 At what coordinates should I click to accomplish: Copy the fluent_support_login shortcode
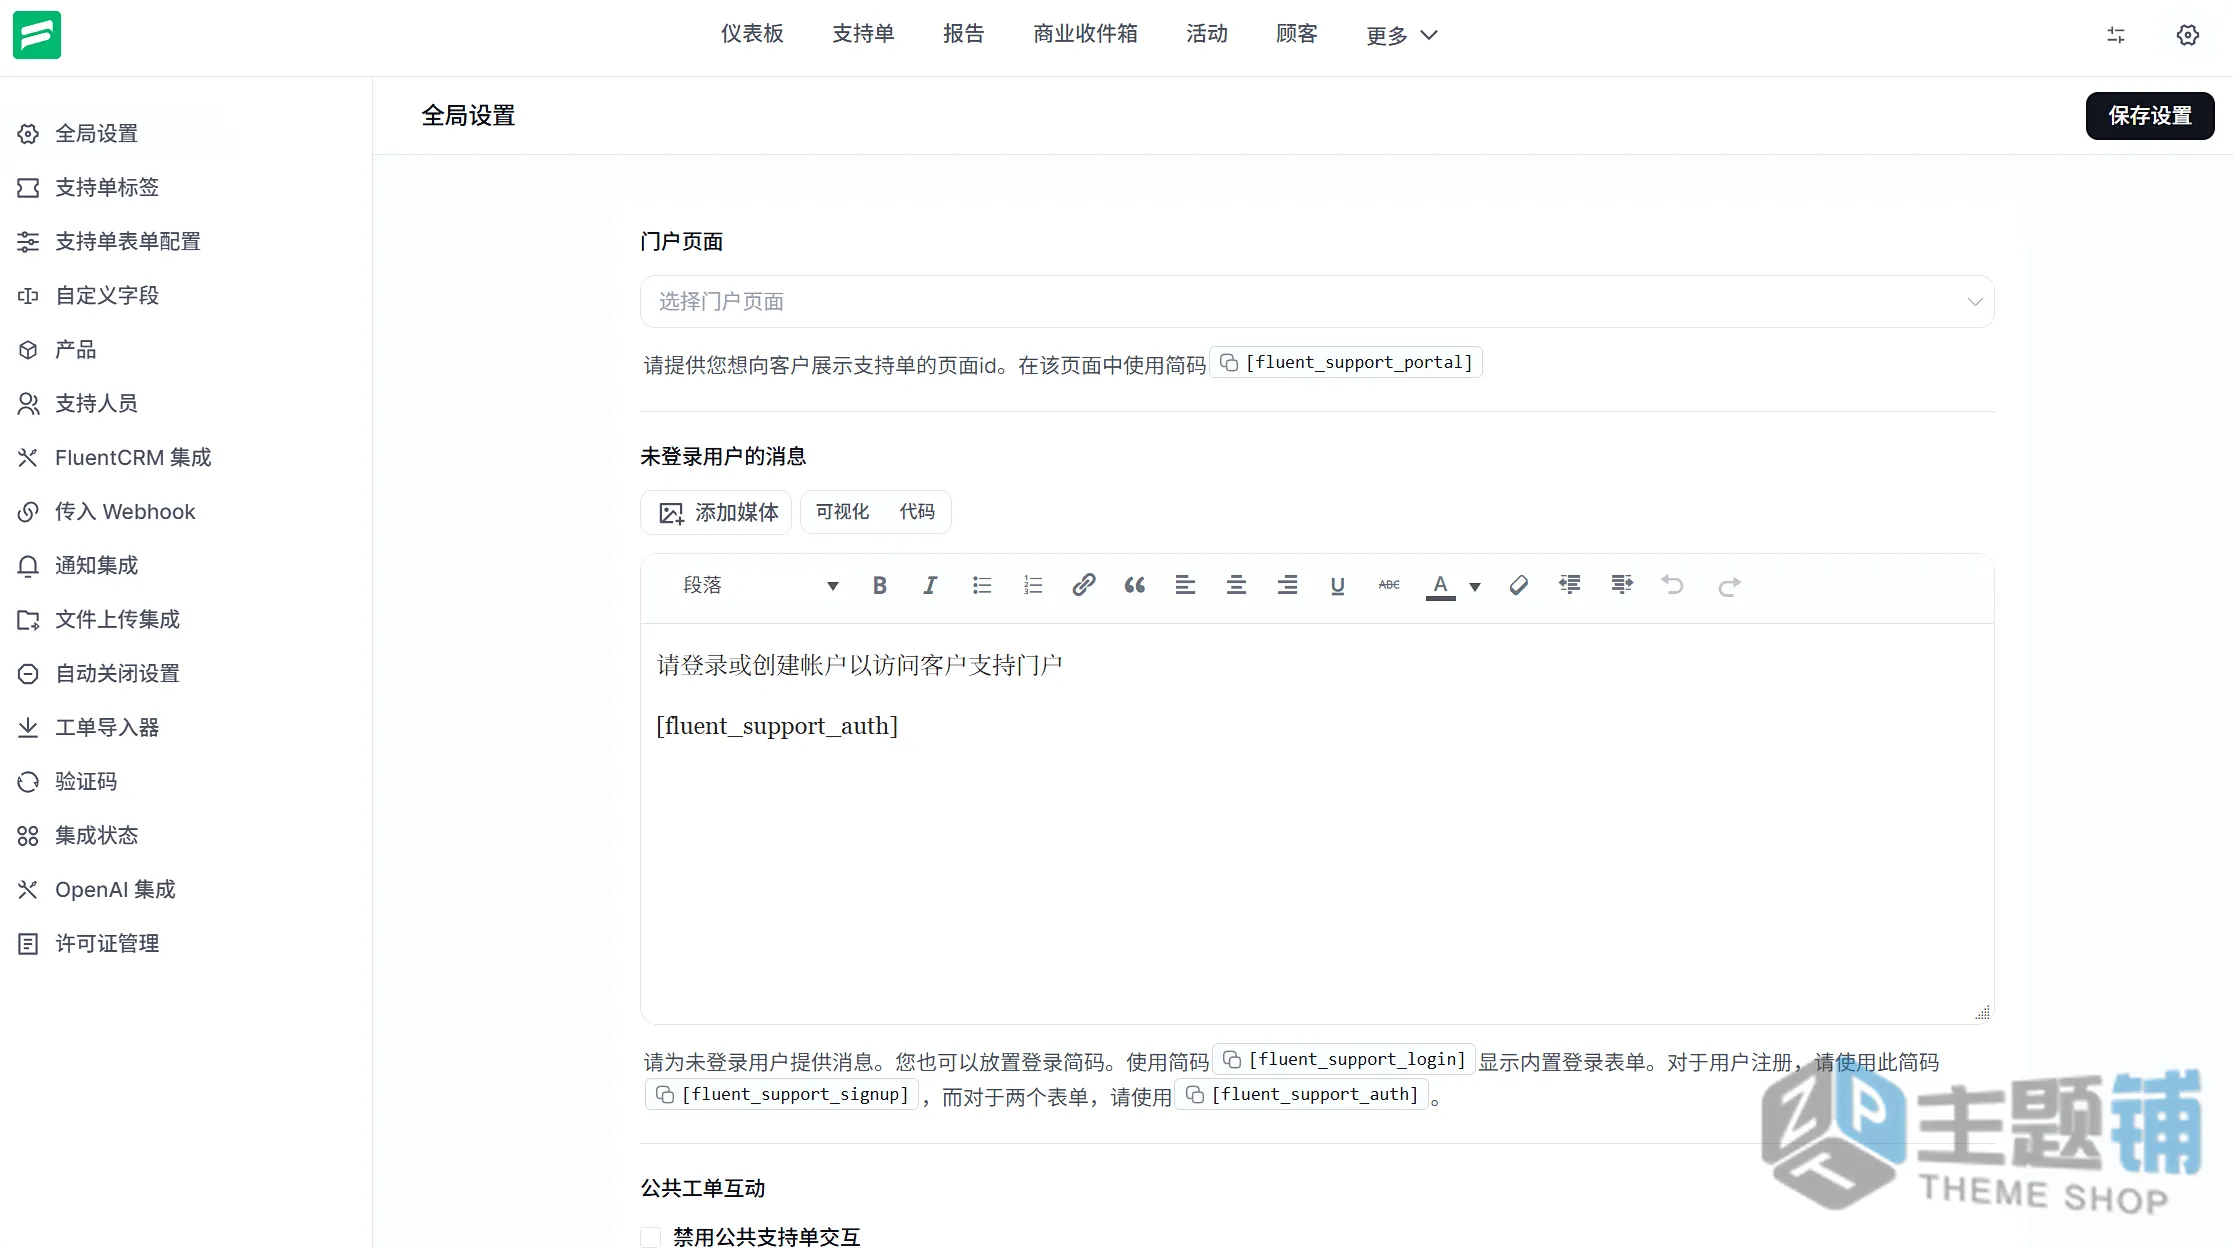pos(1344,1059)
